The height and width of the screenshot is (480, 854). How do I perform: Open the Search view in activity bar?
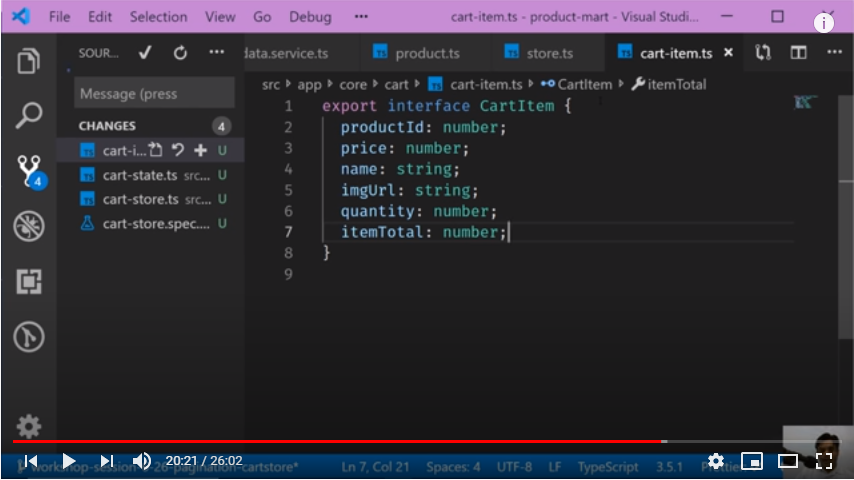pyautogui.click(x=28, y=115)
